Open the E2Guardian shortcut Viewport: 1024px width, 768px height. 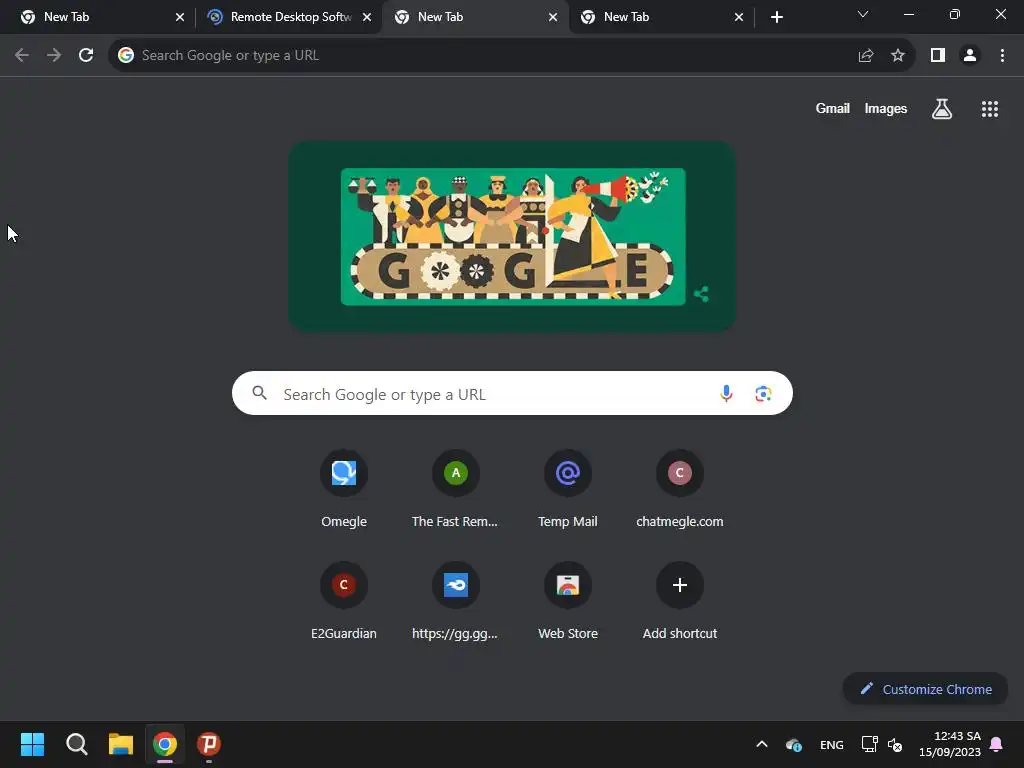click(344, 600)
